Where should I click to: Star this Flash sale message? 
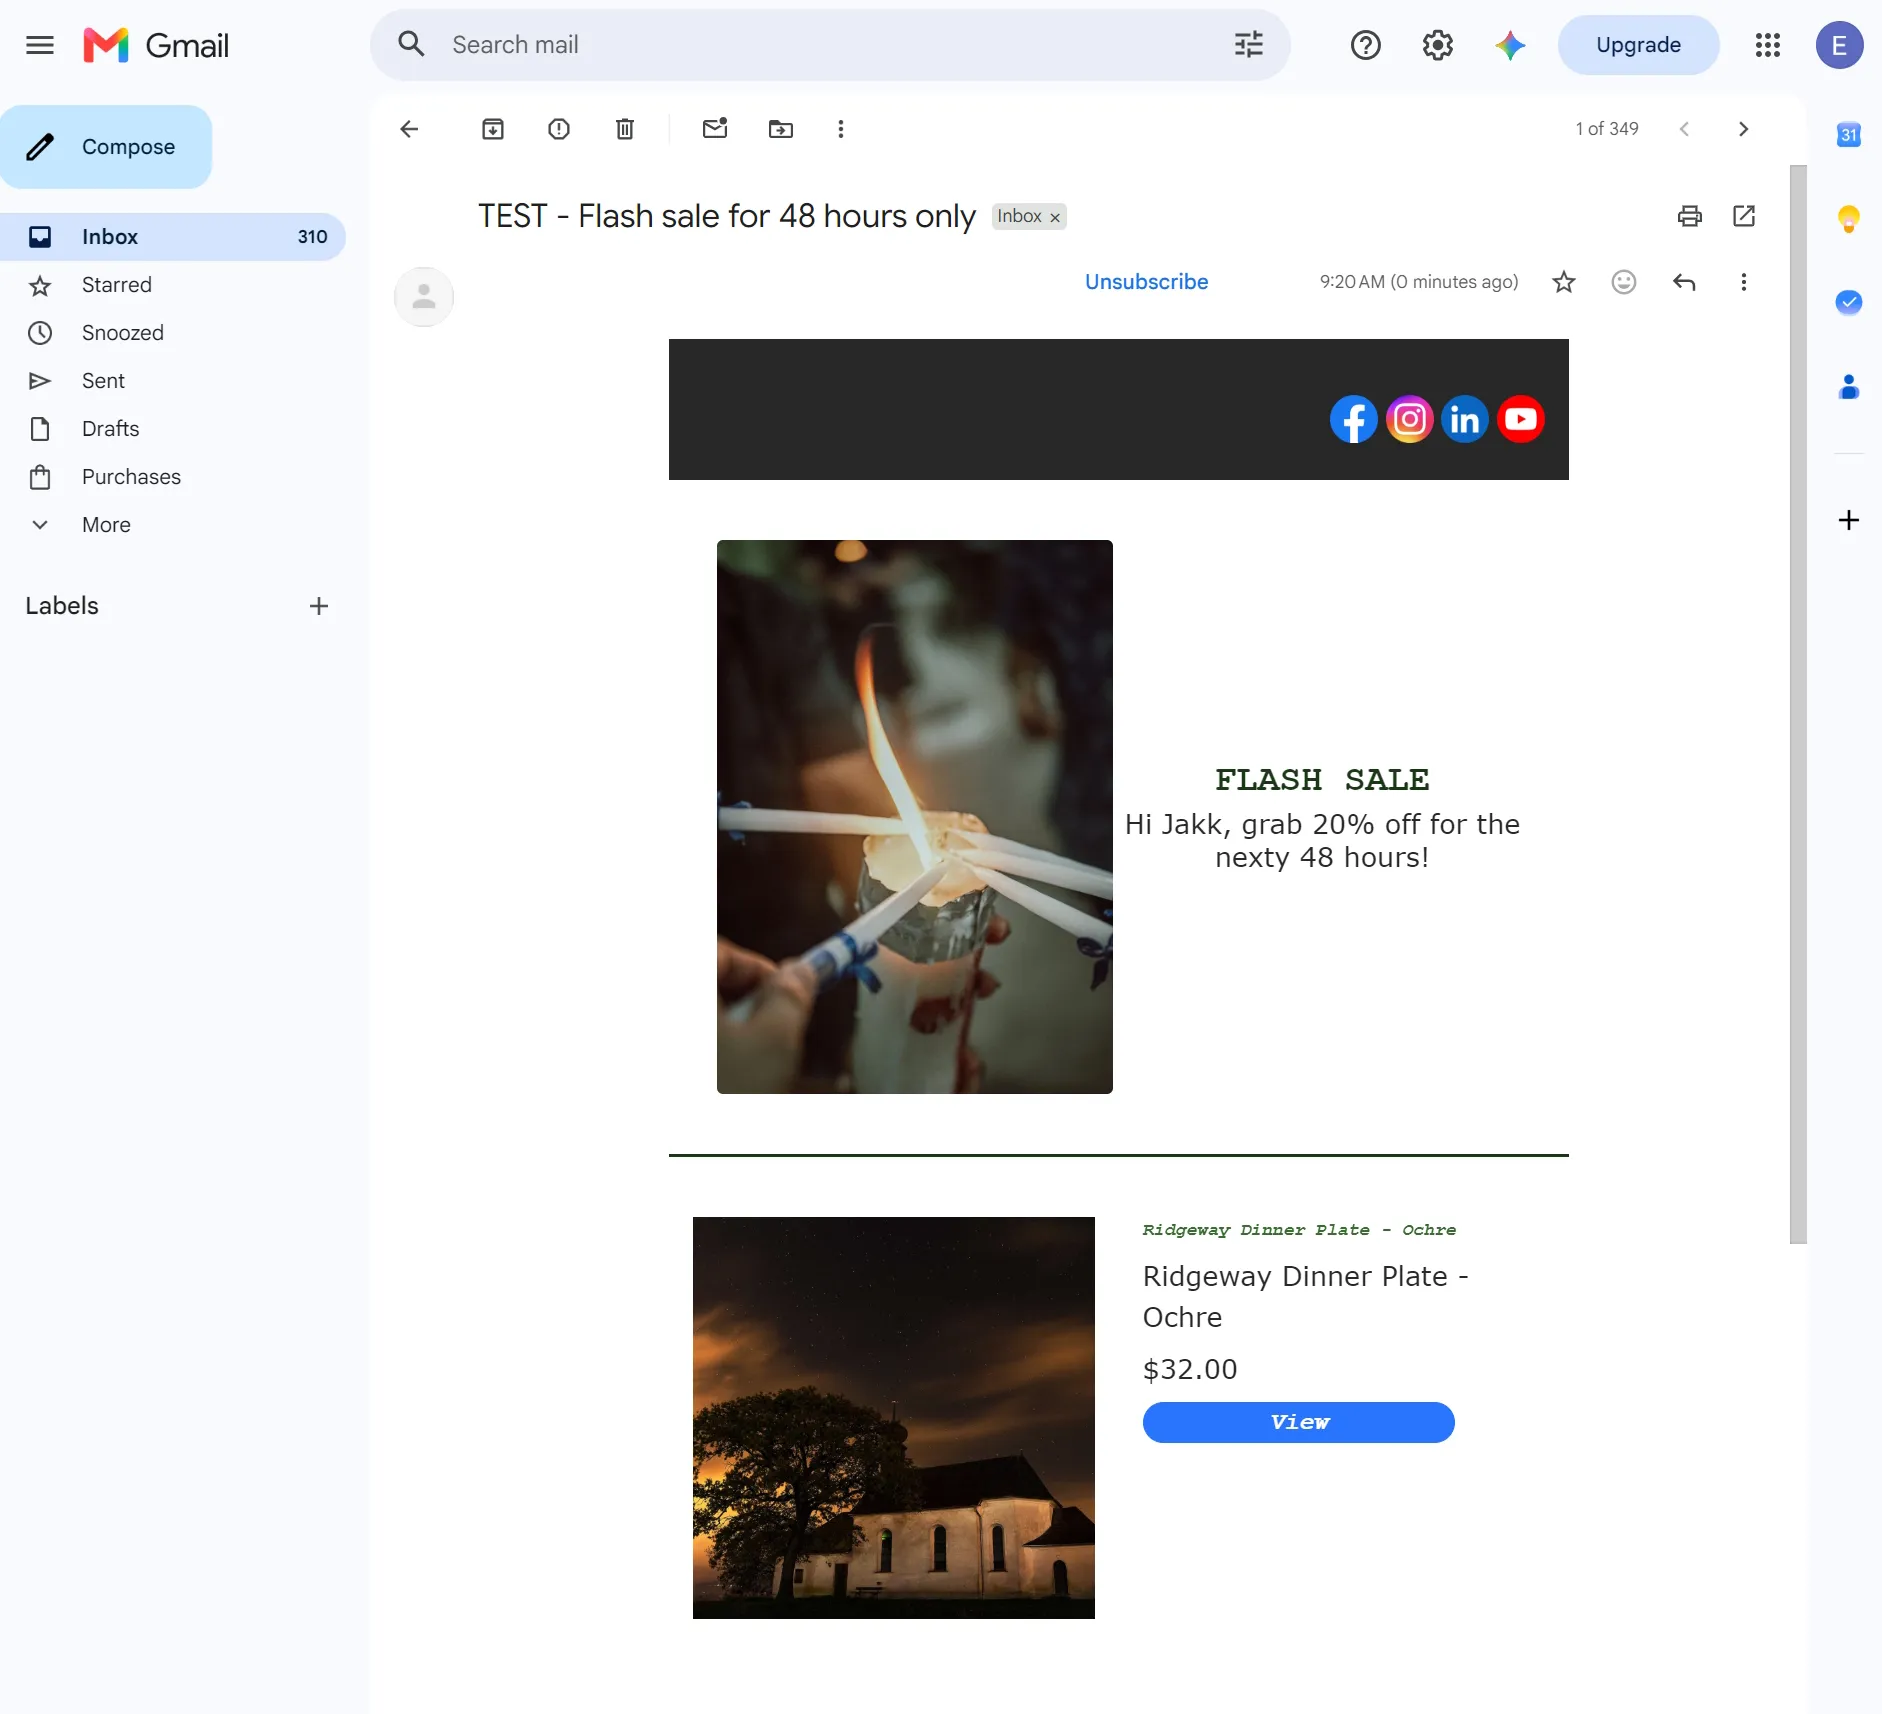coord(1564,282)
